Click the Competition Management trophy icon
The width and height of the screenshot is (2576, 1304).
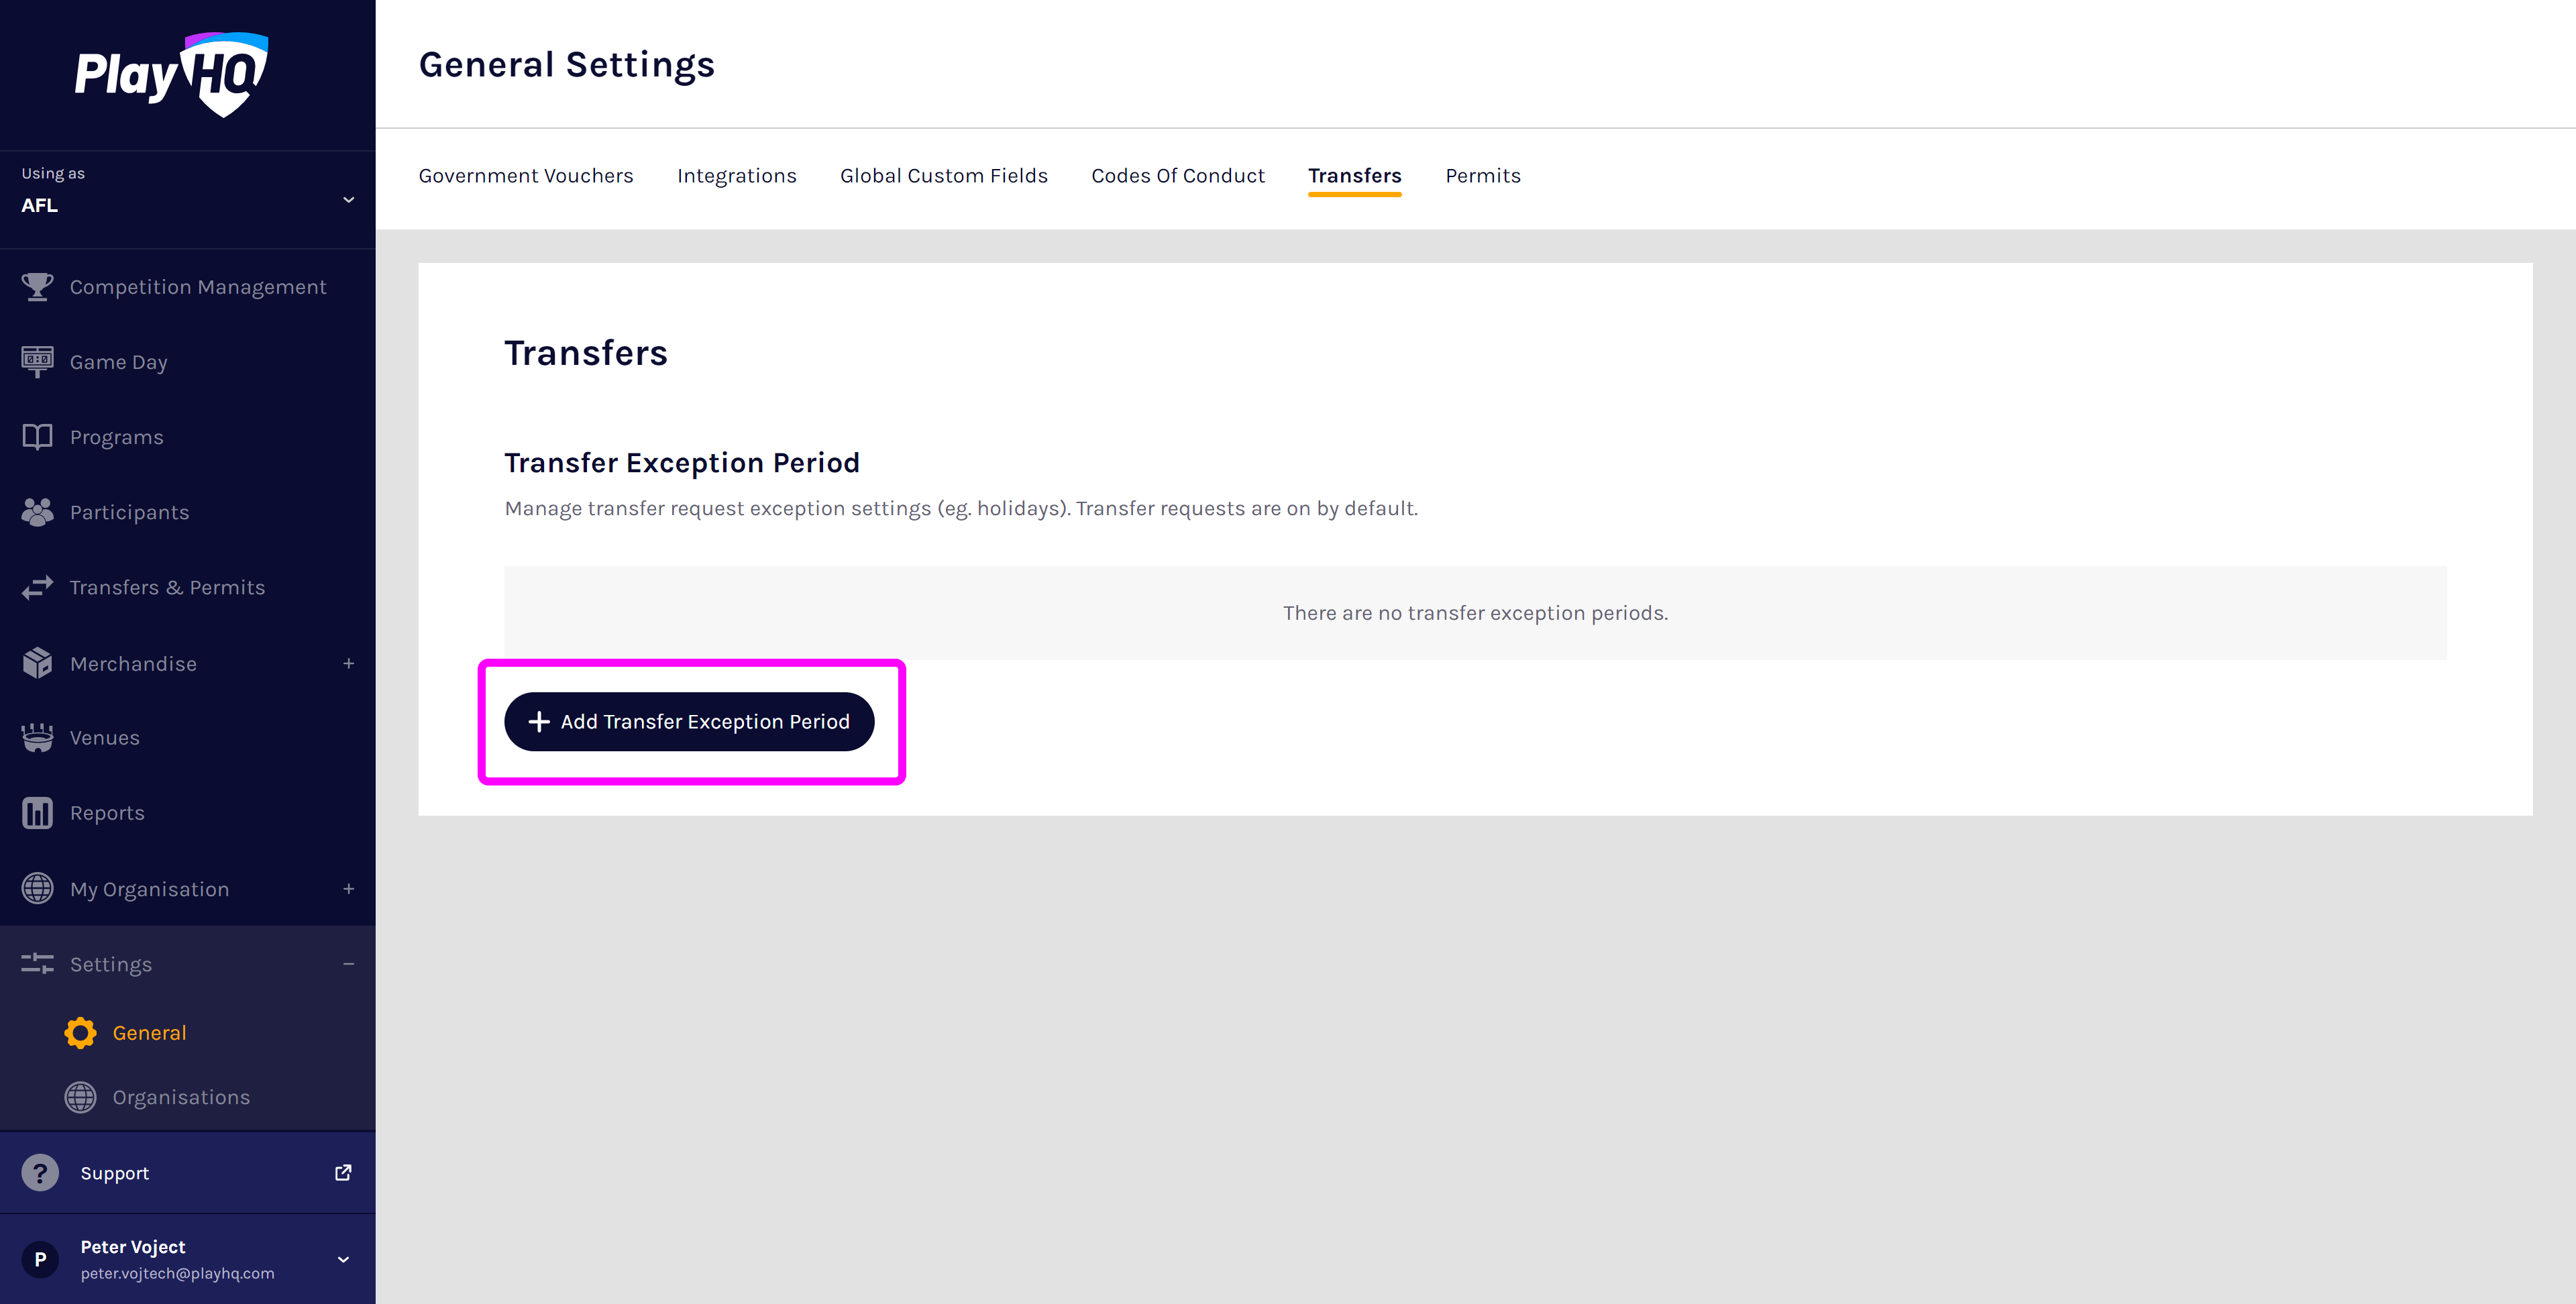(x=37, y=287)
